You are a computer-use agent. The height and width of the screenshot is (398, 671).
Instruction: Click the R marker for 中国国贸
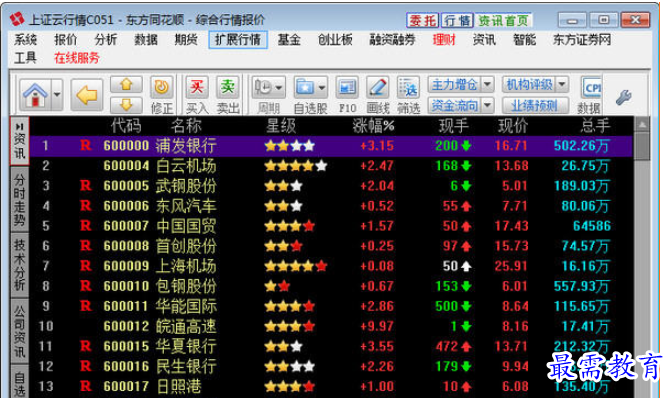click(86, 226)
